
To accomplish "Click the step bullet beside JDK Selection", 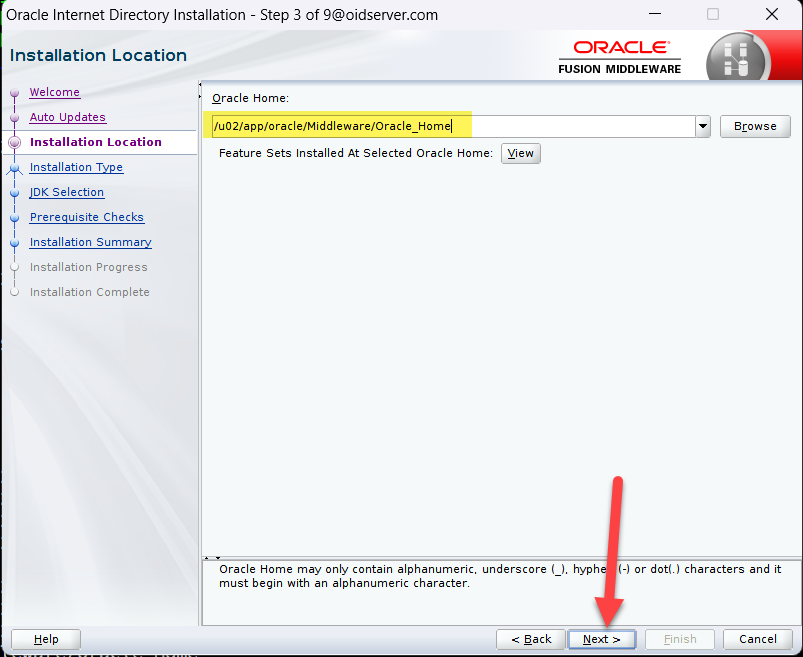I will click(x=14, y=193).
